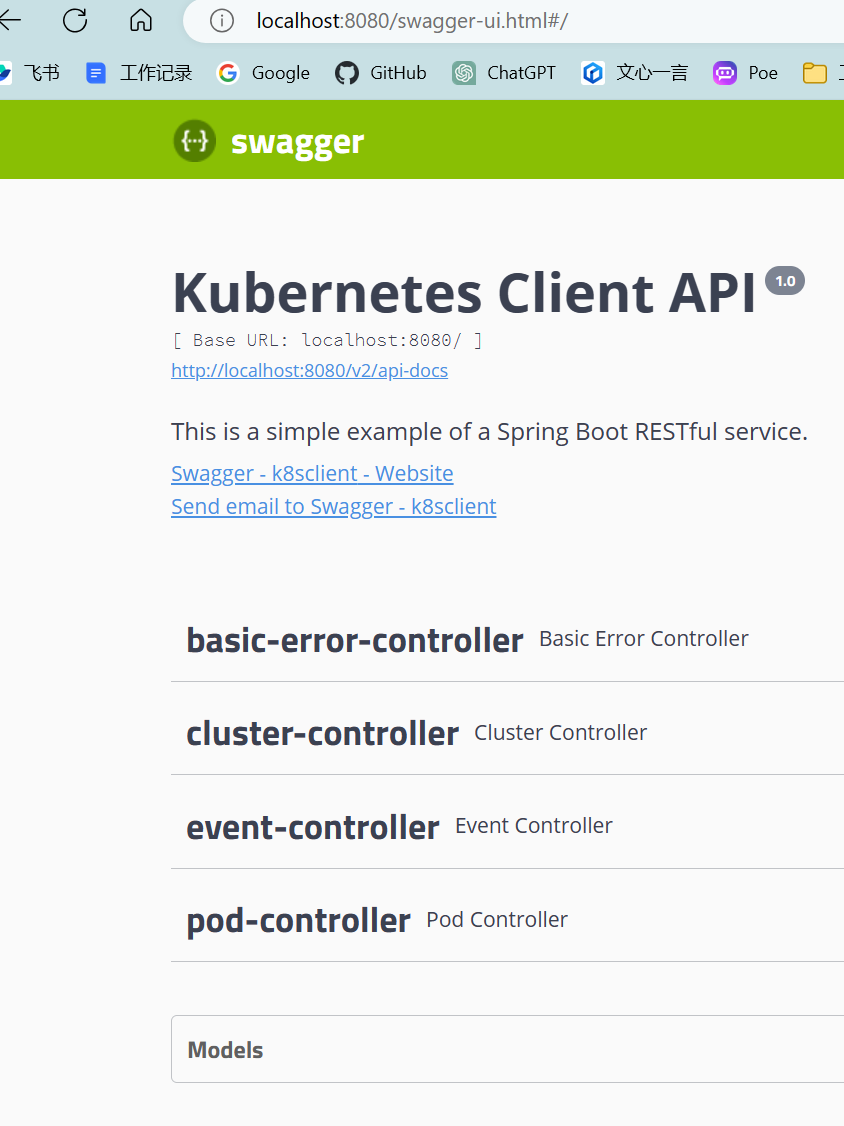This screenshot has height=1126, width=844.
Task: Open the 工作记录 bookmark
Action: coord(139,73)
